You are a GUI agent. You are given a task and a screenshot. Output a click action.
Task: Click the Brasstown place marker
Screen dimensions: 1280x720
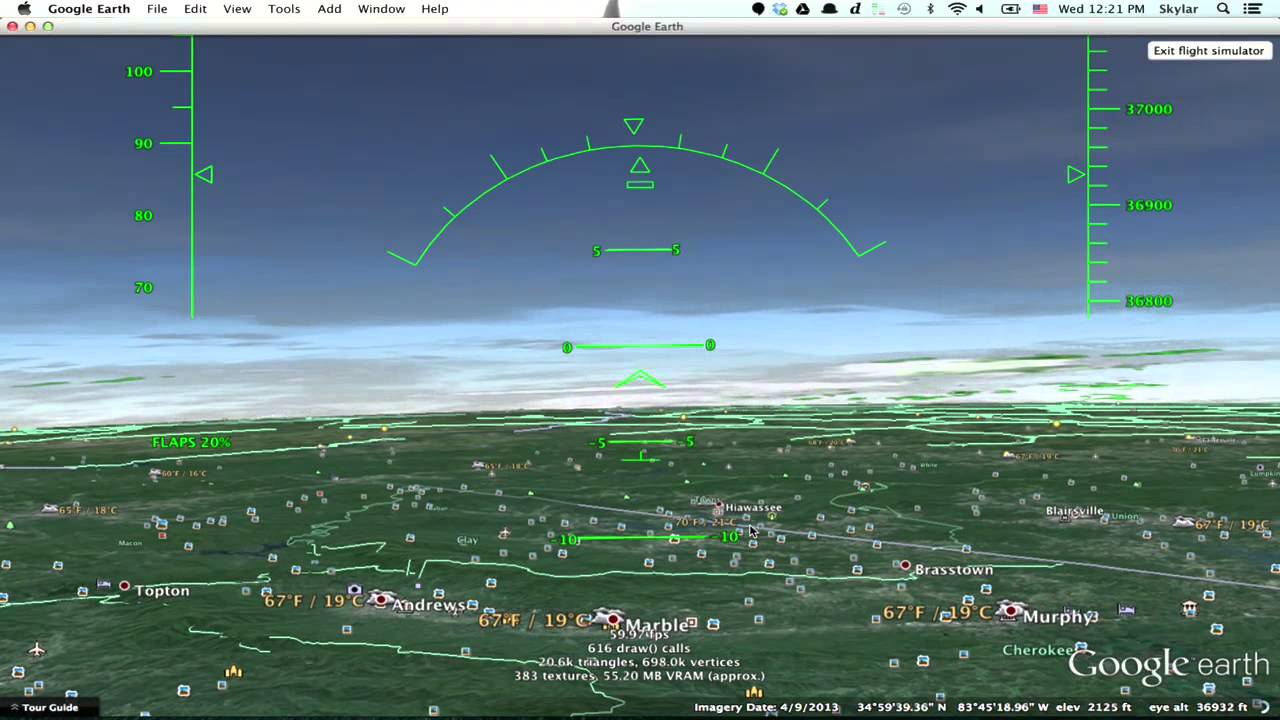point(905,566)
